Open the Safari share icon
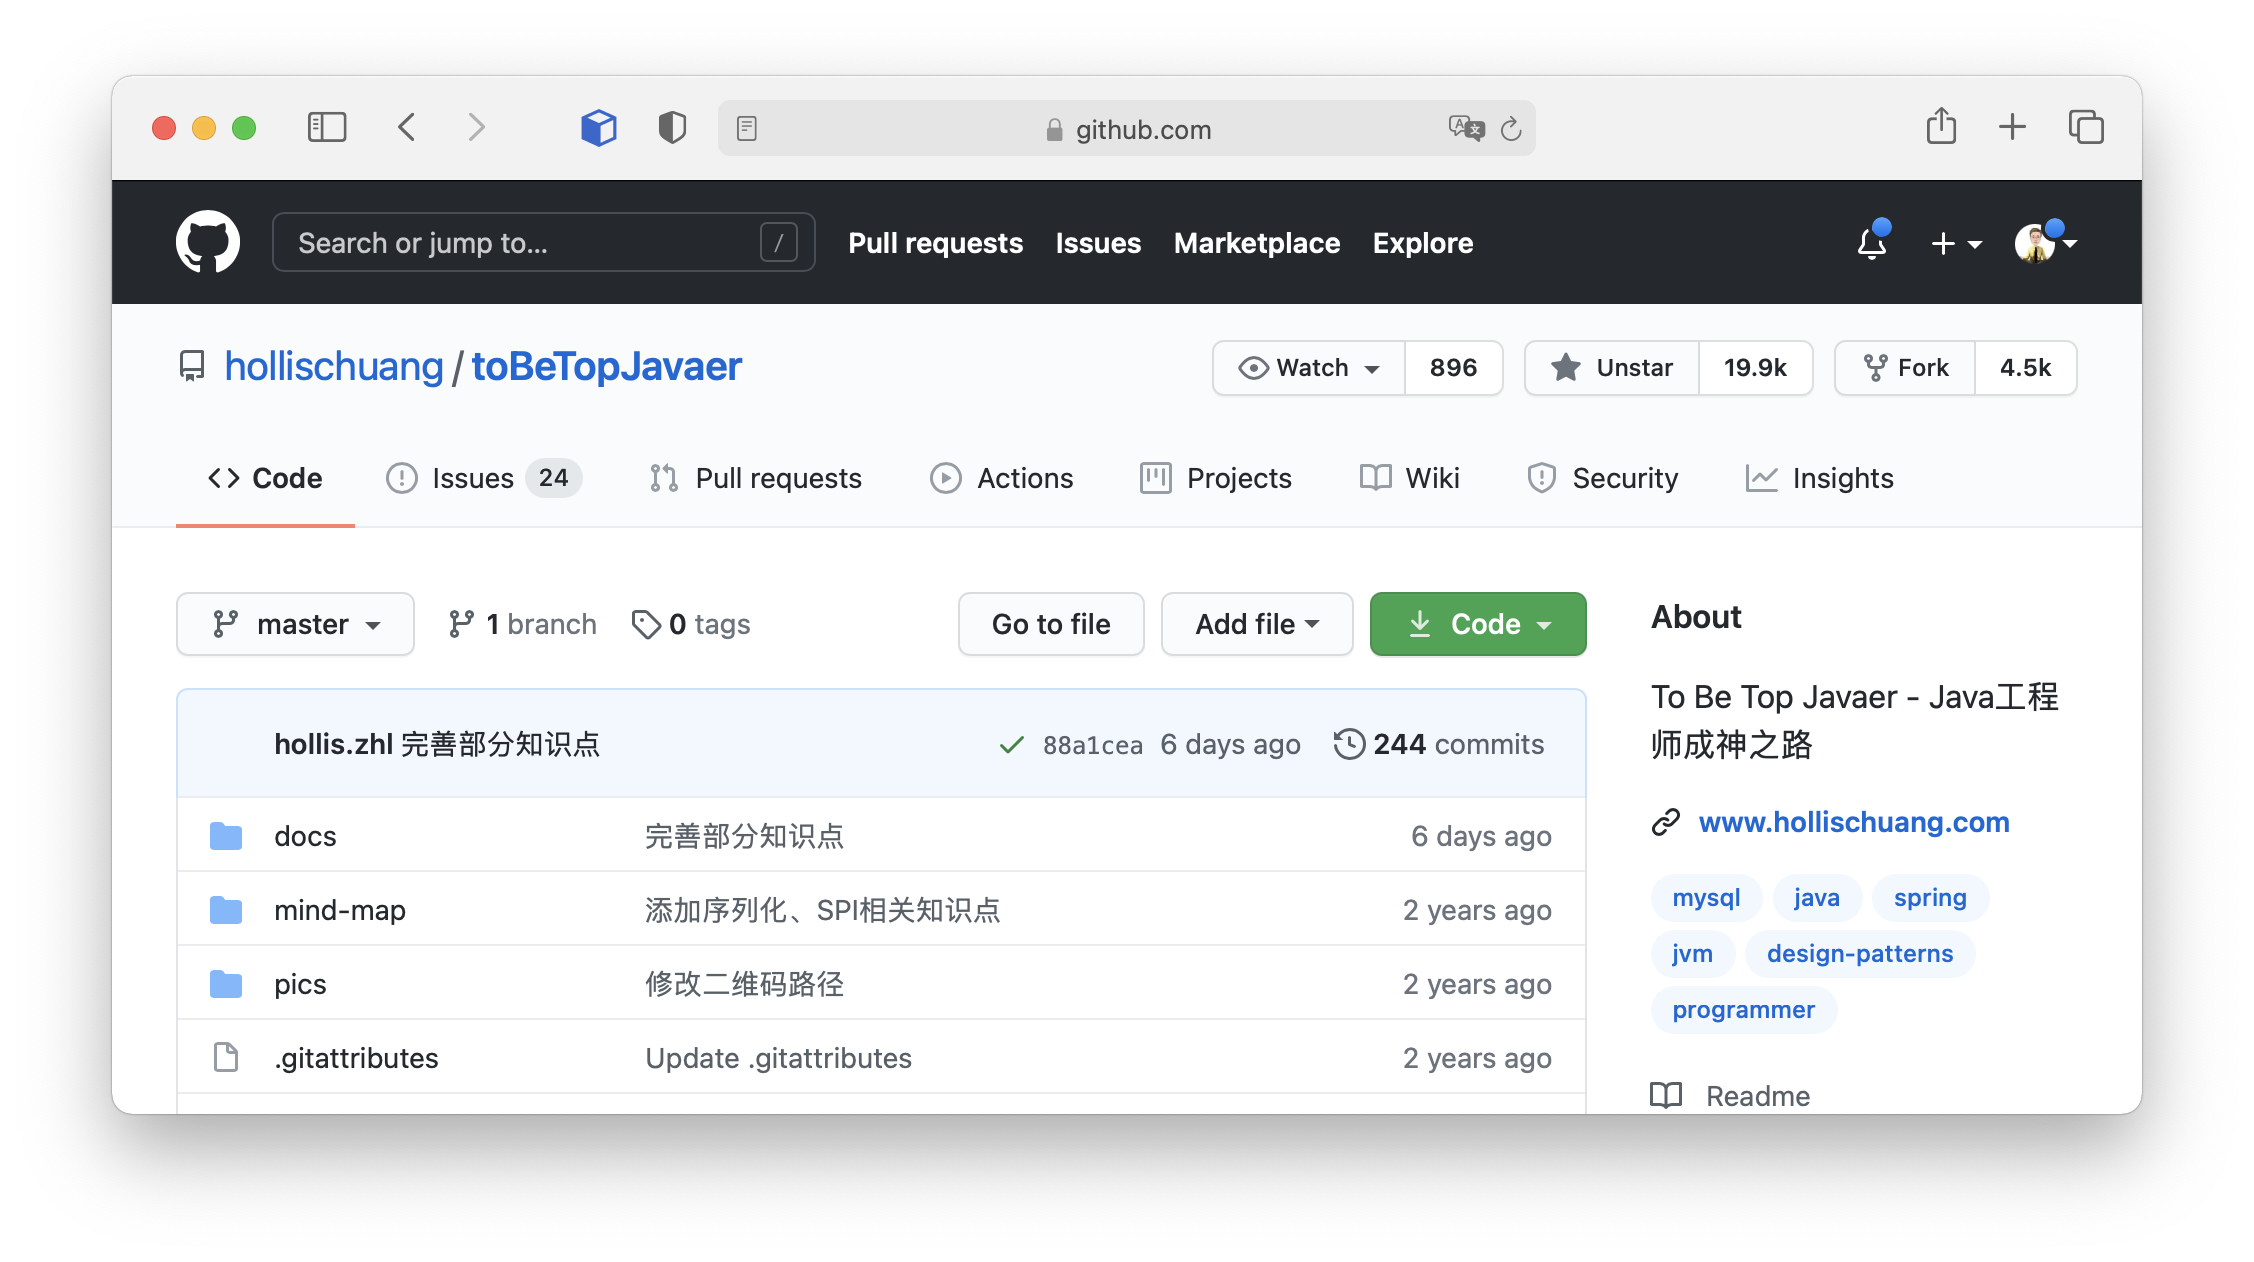The image size is (2254, 1262). coord(1941,126)
